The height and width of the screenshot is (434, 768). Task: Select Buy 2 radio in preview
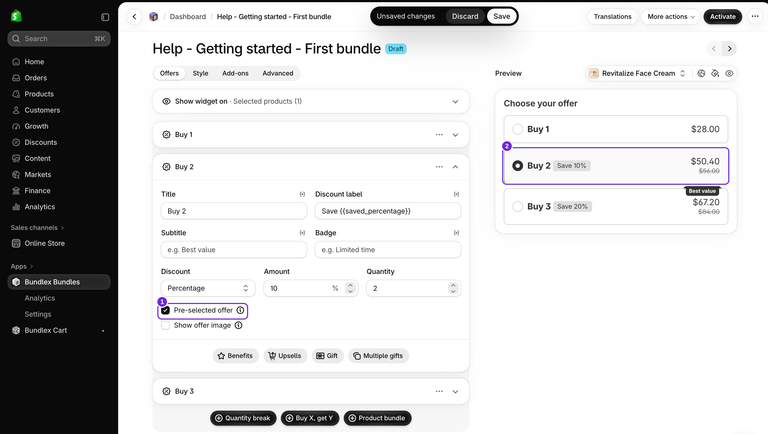point(517,166)
